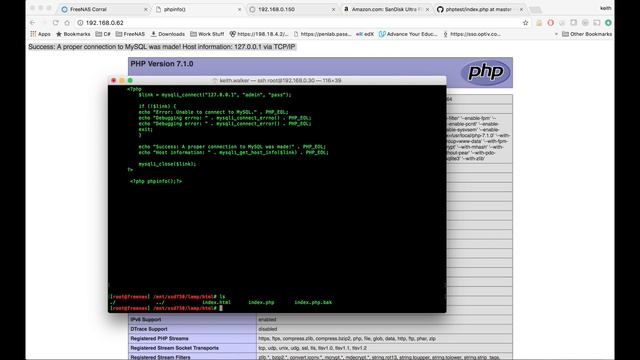The image size is (640, 360).
Task: Click the IPv6 Support row label
Action: coord(146,320)
